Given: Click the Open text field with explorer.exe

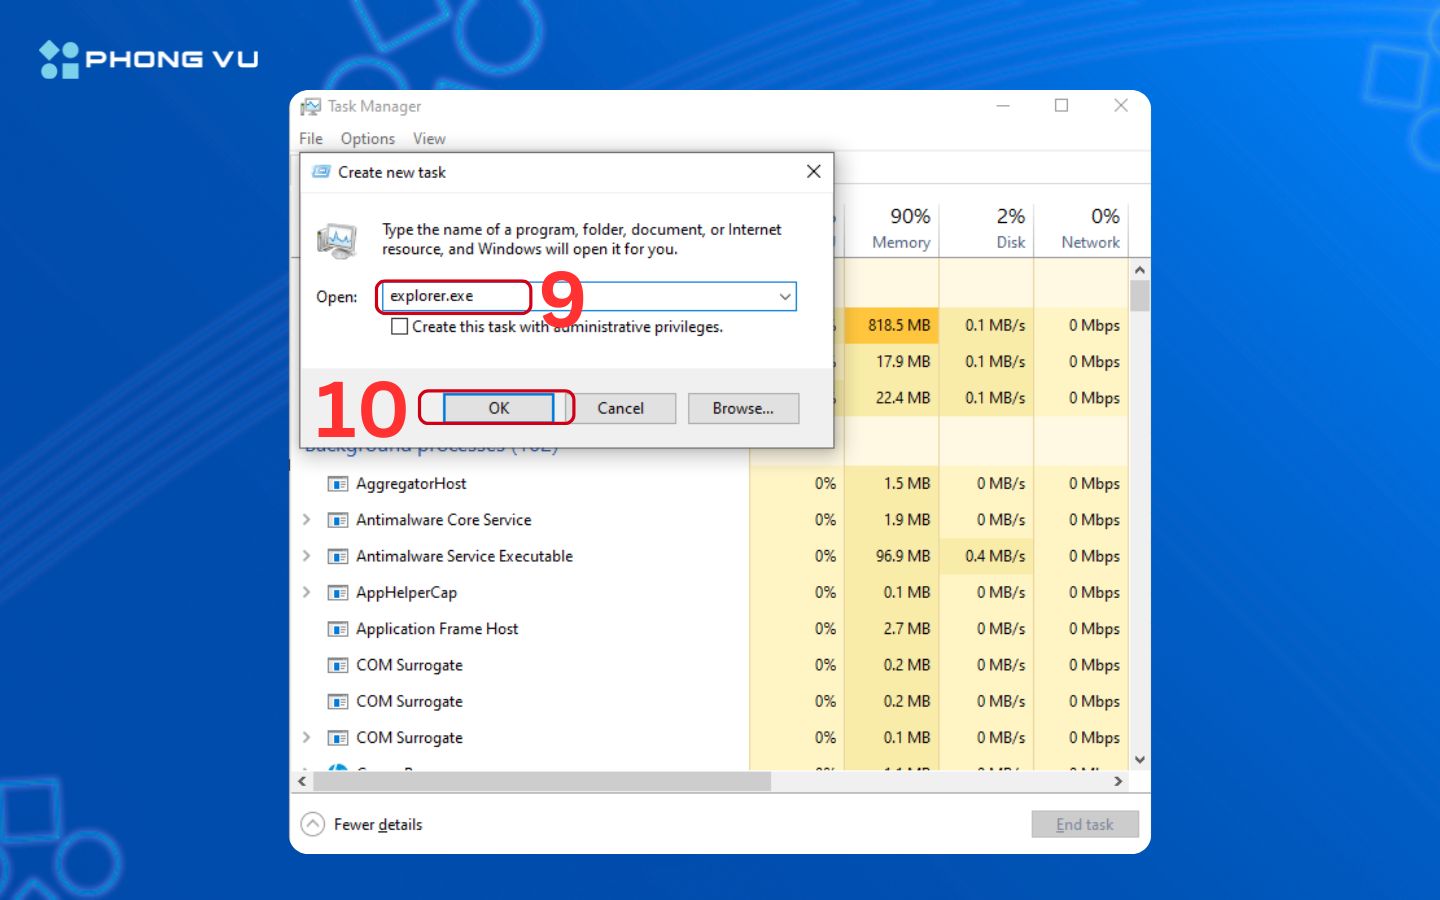Looking at the screenshot, I should click(x=580, y=297).
